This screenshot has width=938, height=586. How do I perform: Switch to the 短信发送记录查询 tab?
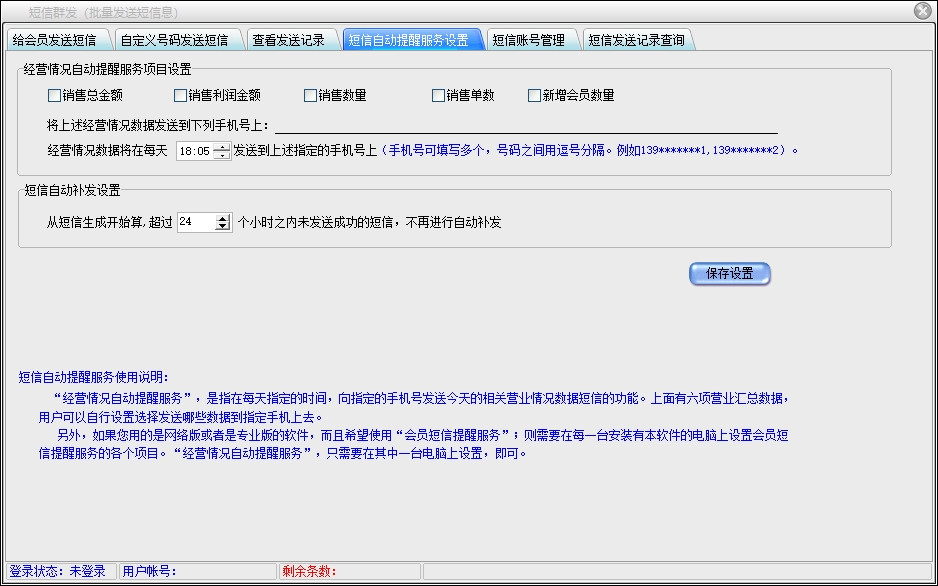pyautogui.click(x=636, y=41)
